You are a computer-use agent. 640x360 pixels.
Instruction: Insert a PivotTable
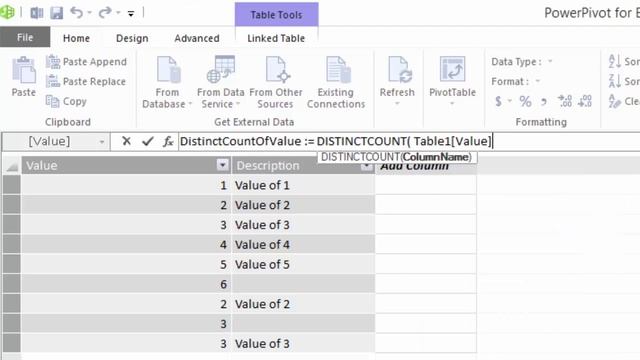click(x=452, y=77)
